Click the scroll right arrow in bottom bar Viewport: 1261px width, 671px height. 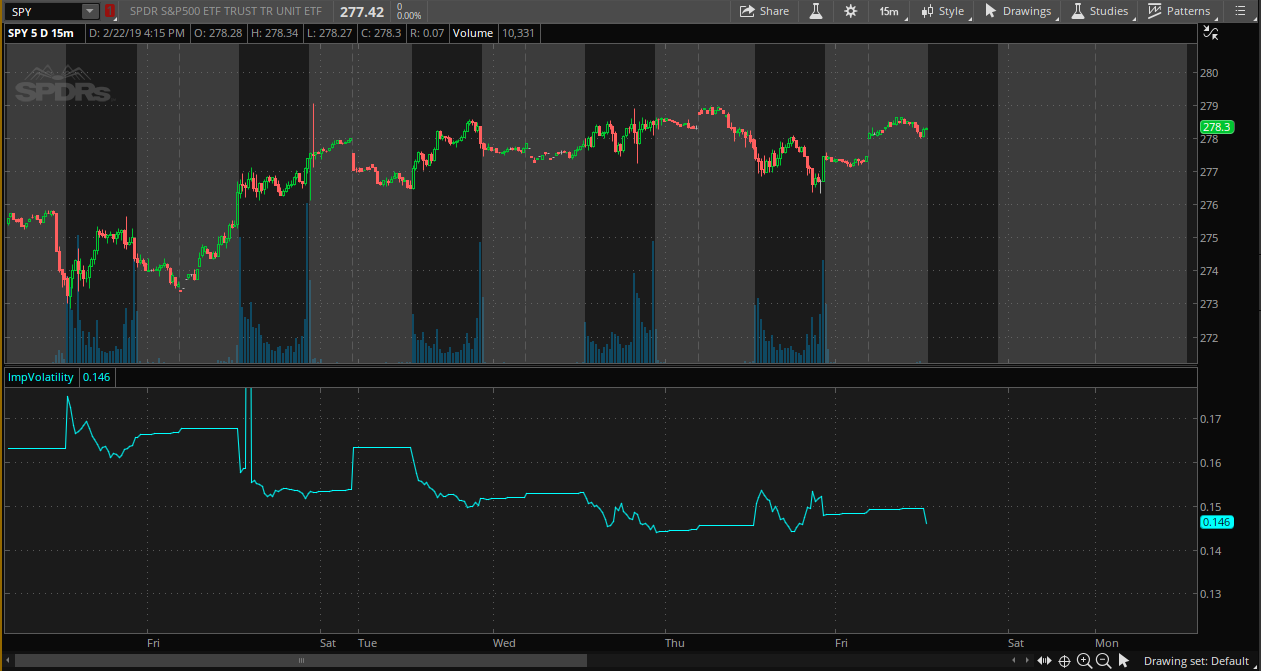tap(1027, 661)
